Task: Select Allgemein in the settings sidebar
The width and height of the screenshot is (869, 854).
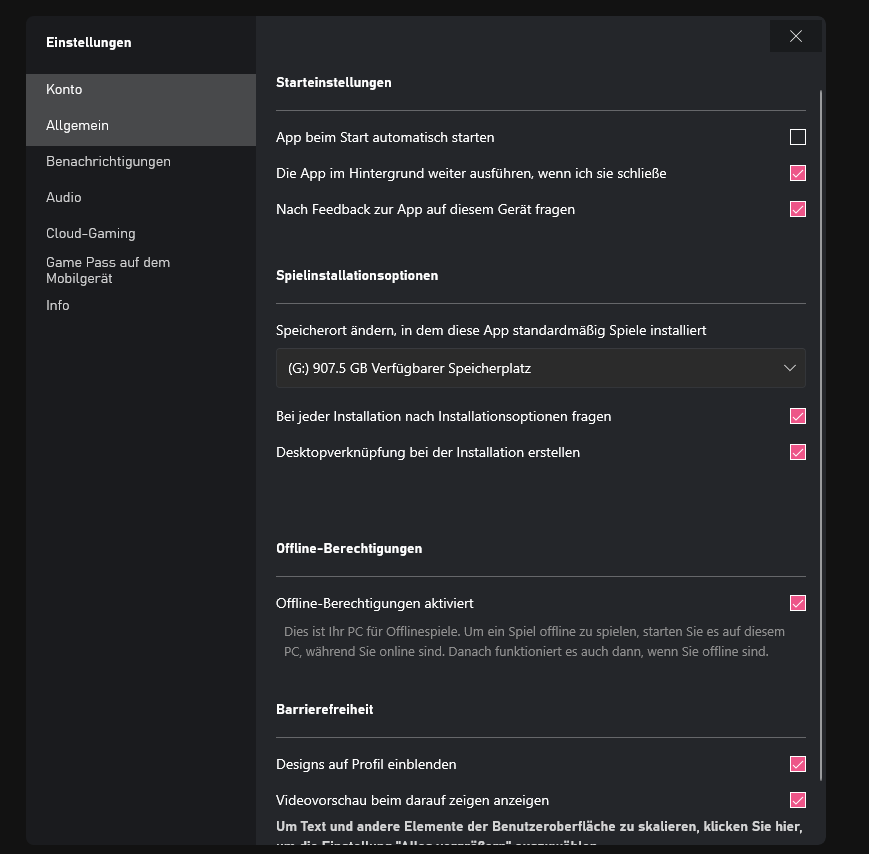Action: [x=77, y=125]
